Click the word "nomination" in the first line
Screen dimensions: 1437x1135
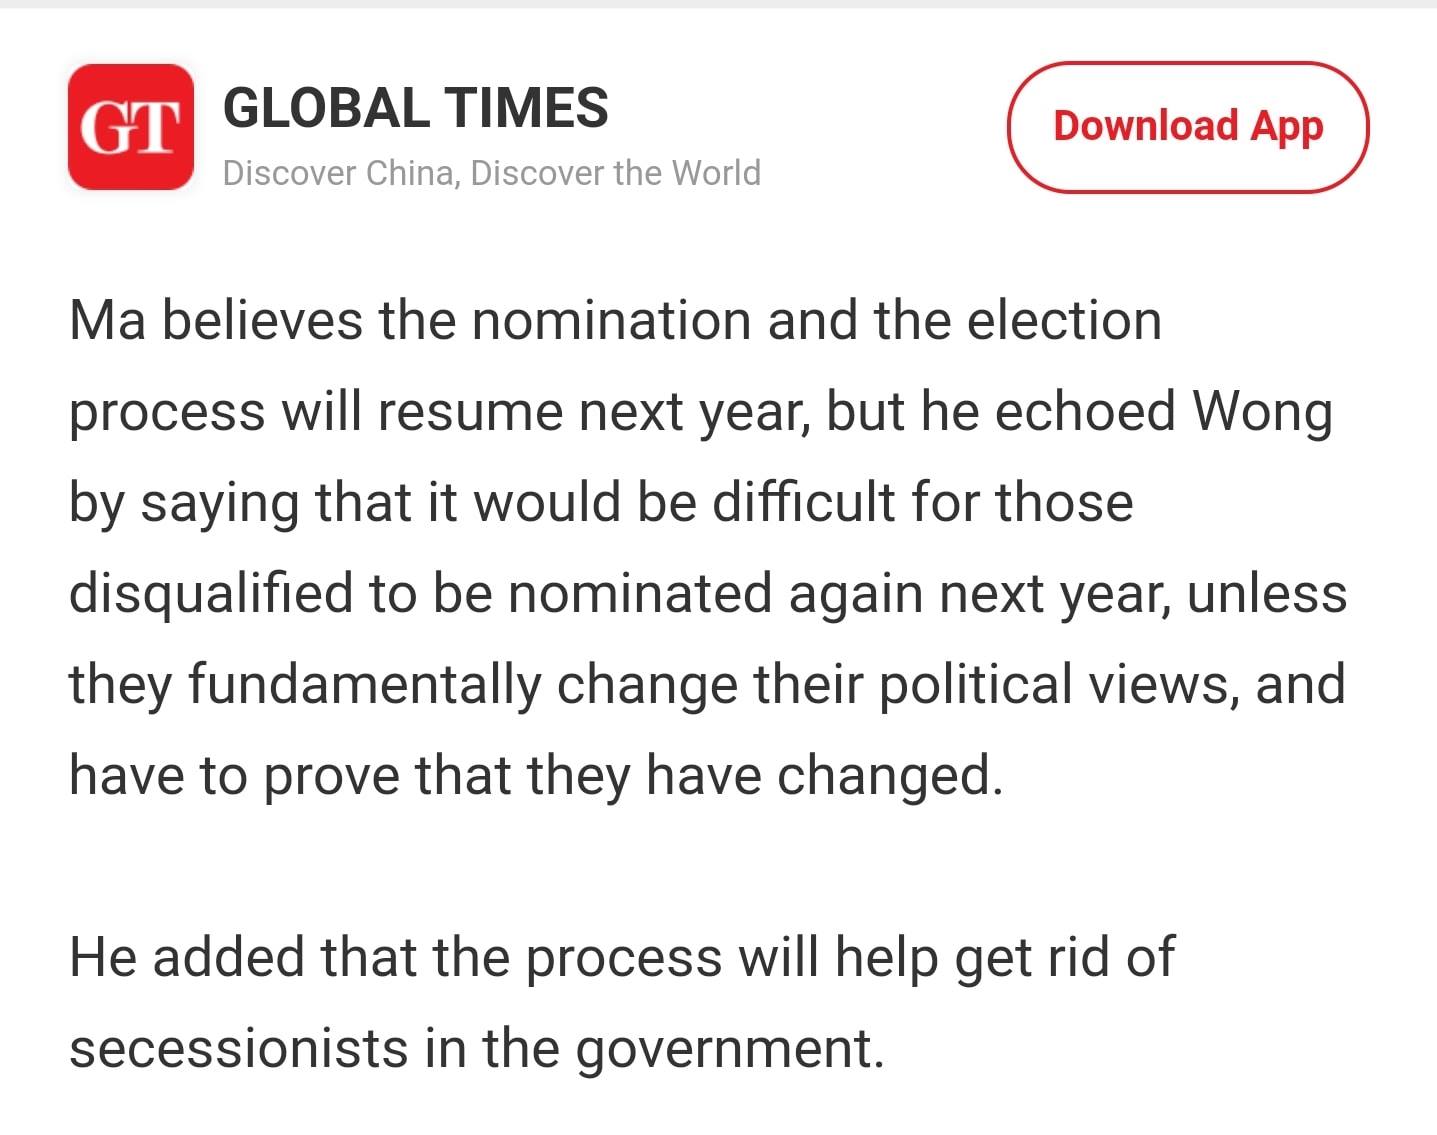(x=611, y=321)
